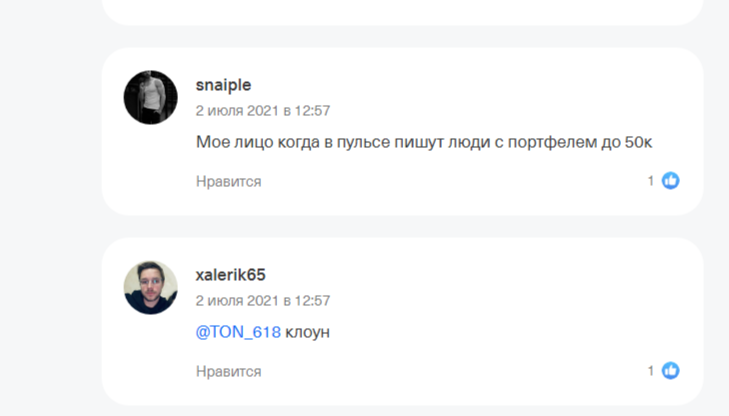Click like count on xalerik65's comment
This screenshot has height=416, width=729.
click(x=651, y=371)
